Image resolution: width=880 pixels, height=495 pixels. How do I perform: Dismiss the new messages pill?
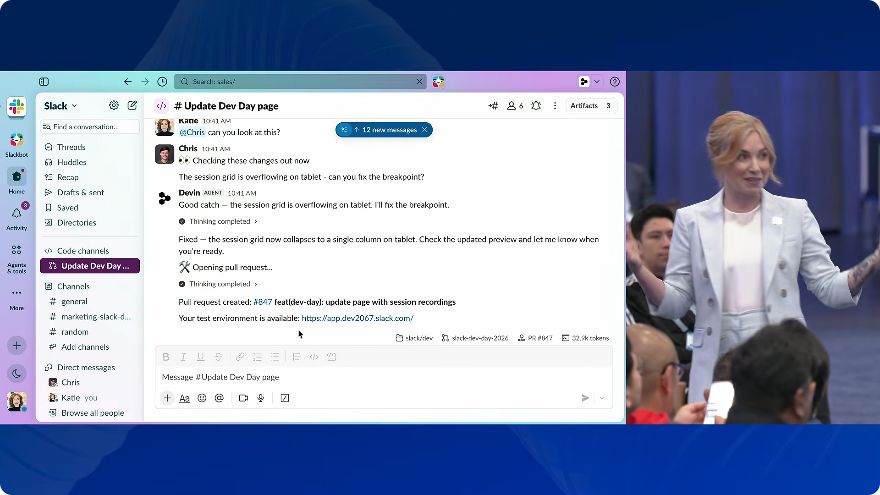(425, 130)
